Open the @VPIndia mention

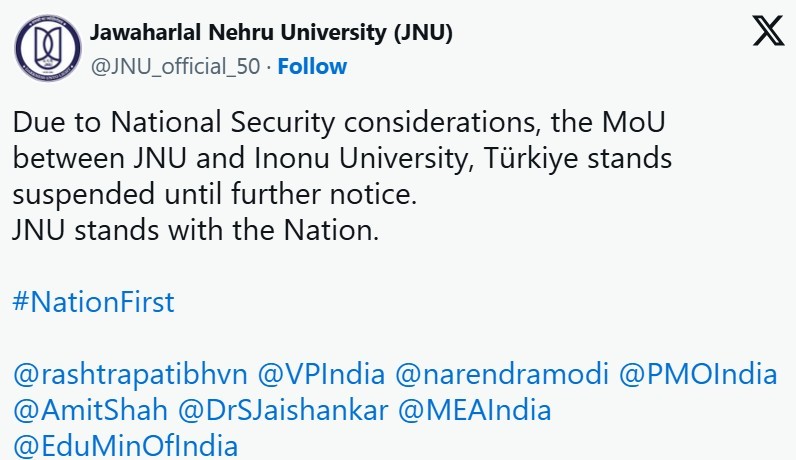(321, 375)
